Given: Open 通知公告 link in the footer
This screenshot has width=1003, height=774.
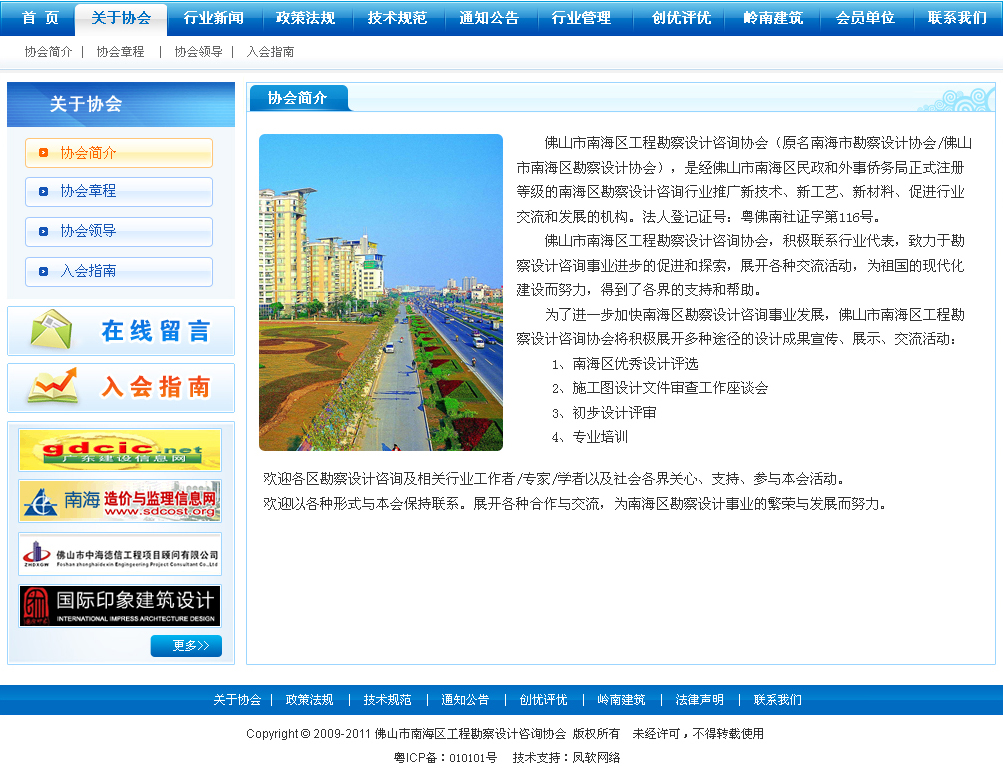Looking at the screenshot, I should pos(465,700).
